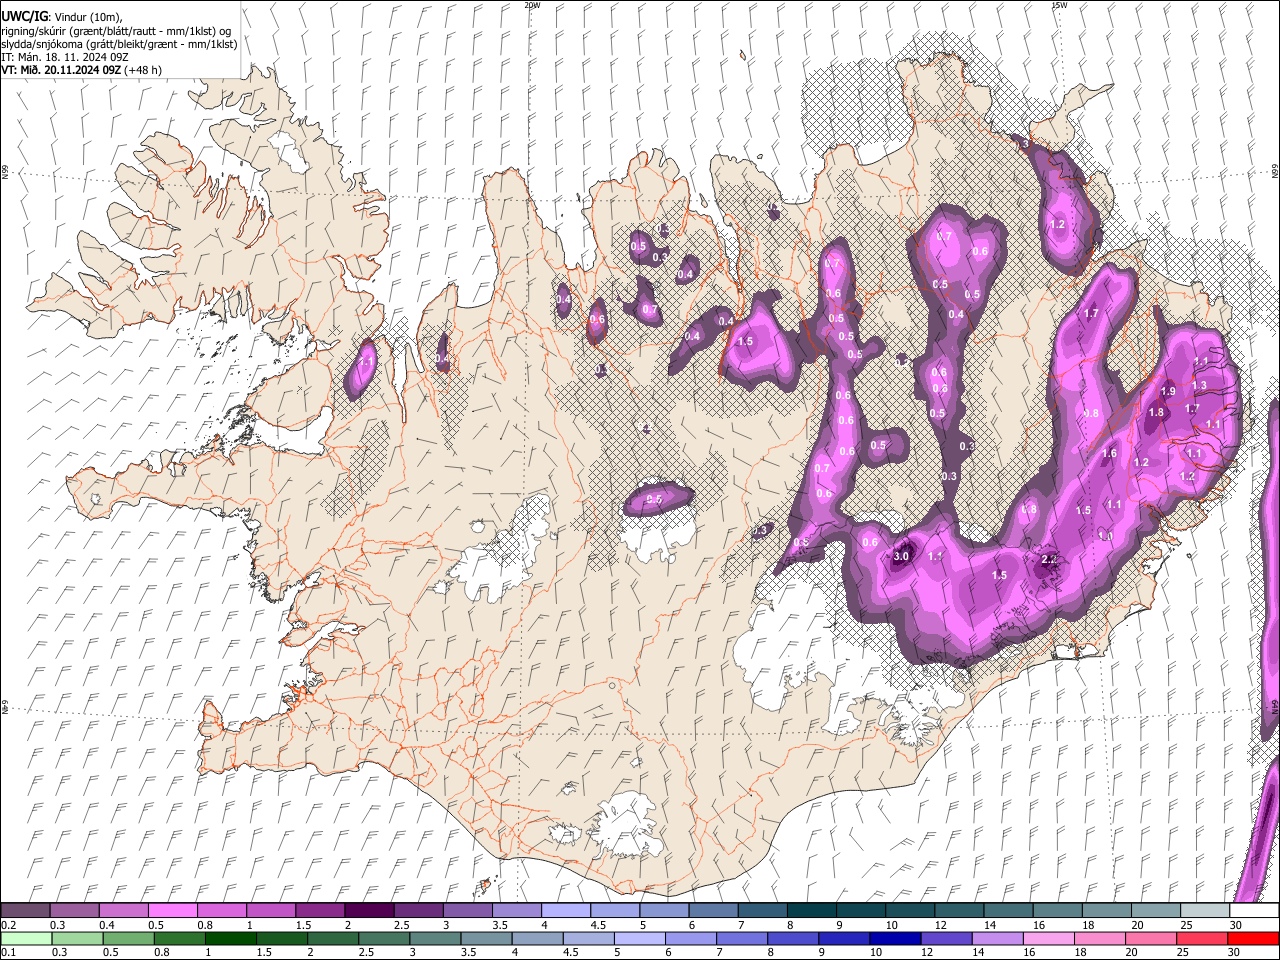This screenshot has height=960, width=1280.
Task: Click the lavender swatch between 4 and 4.5 in the upper legend row
Action: (x=564, y=911)
